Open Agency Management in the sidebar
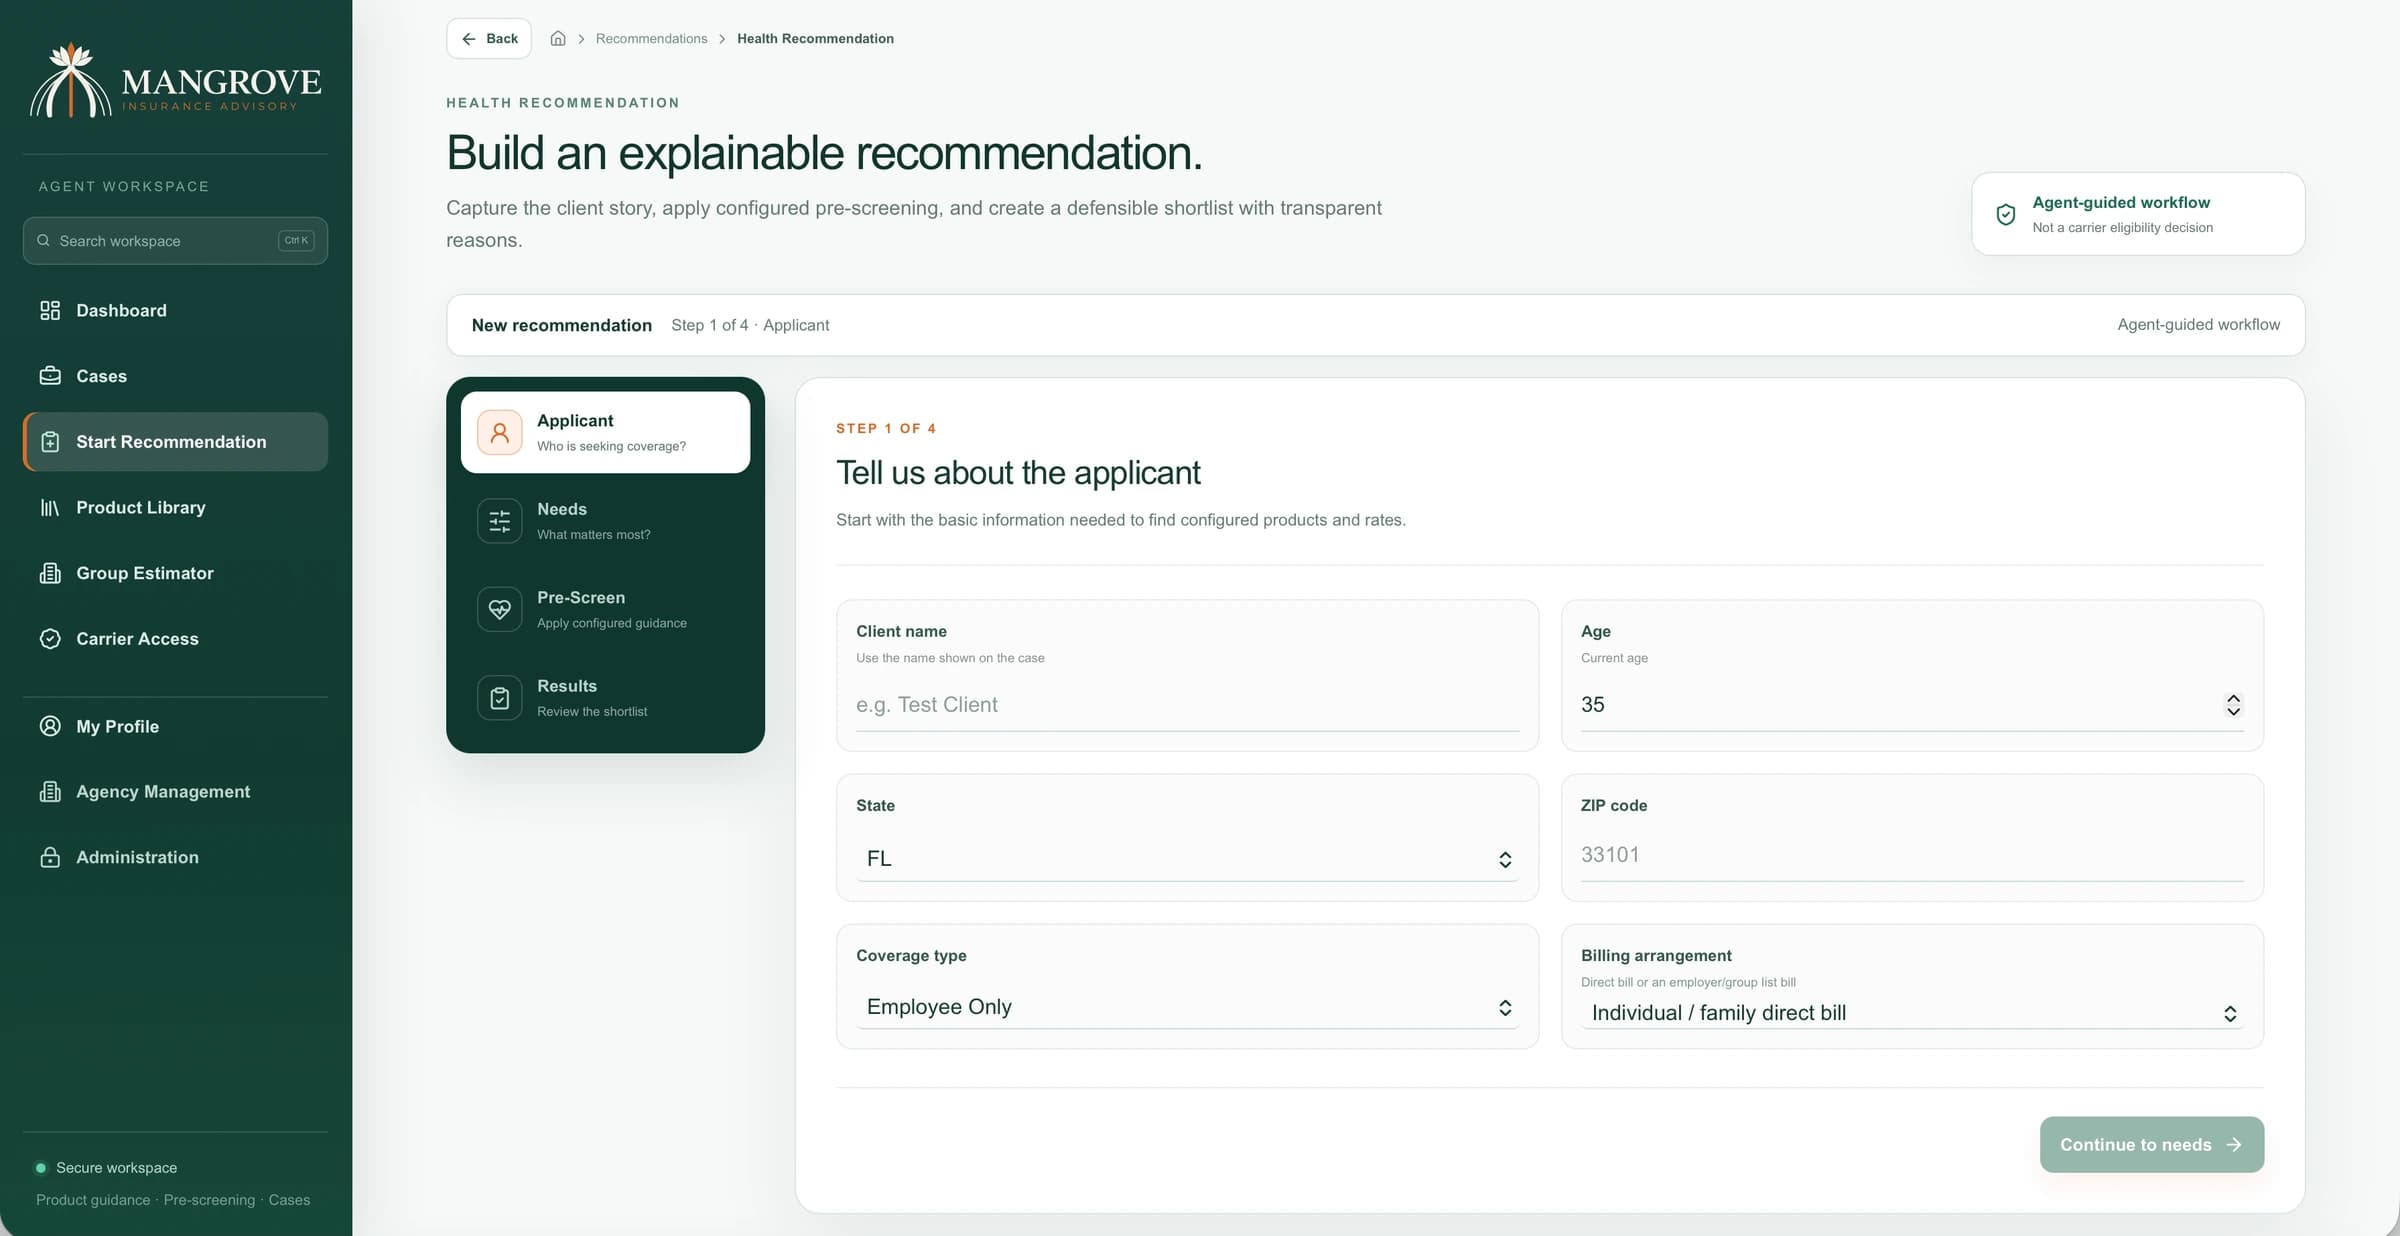 [x=175, y=792]
